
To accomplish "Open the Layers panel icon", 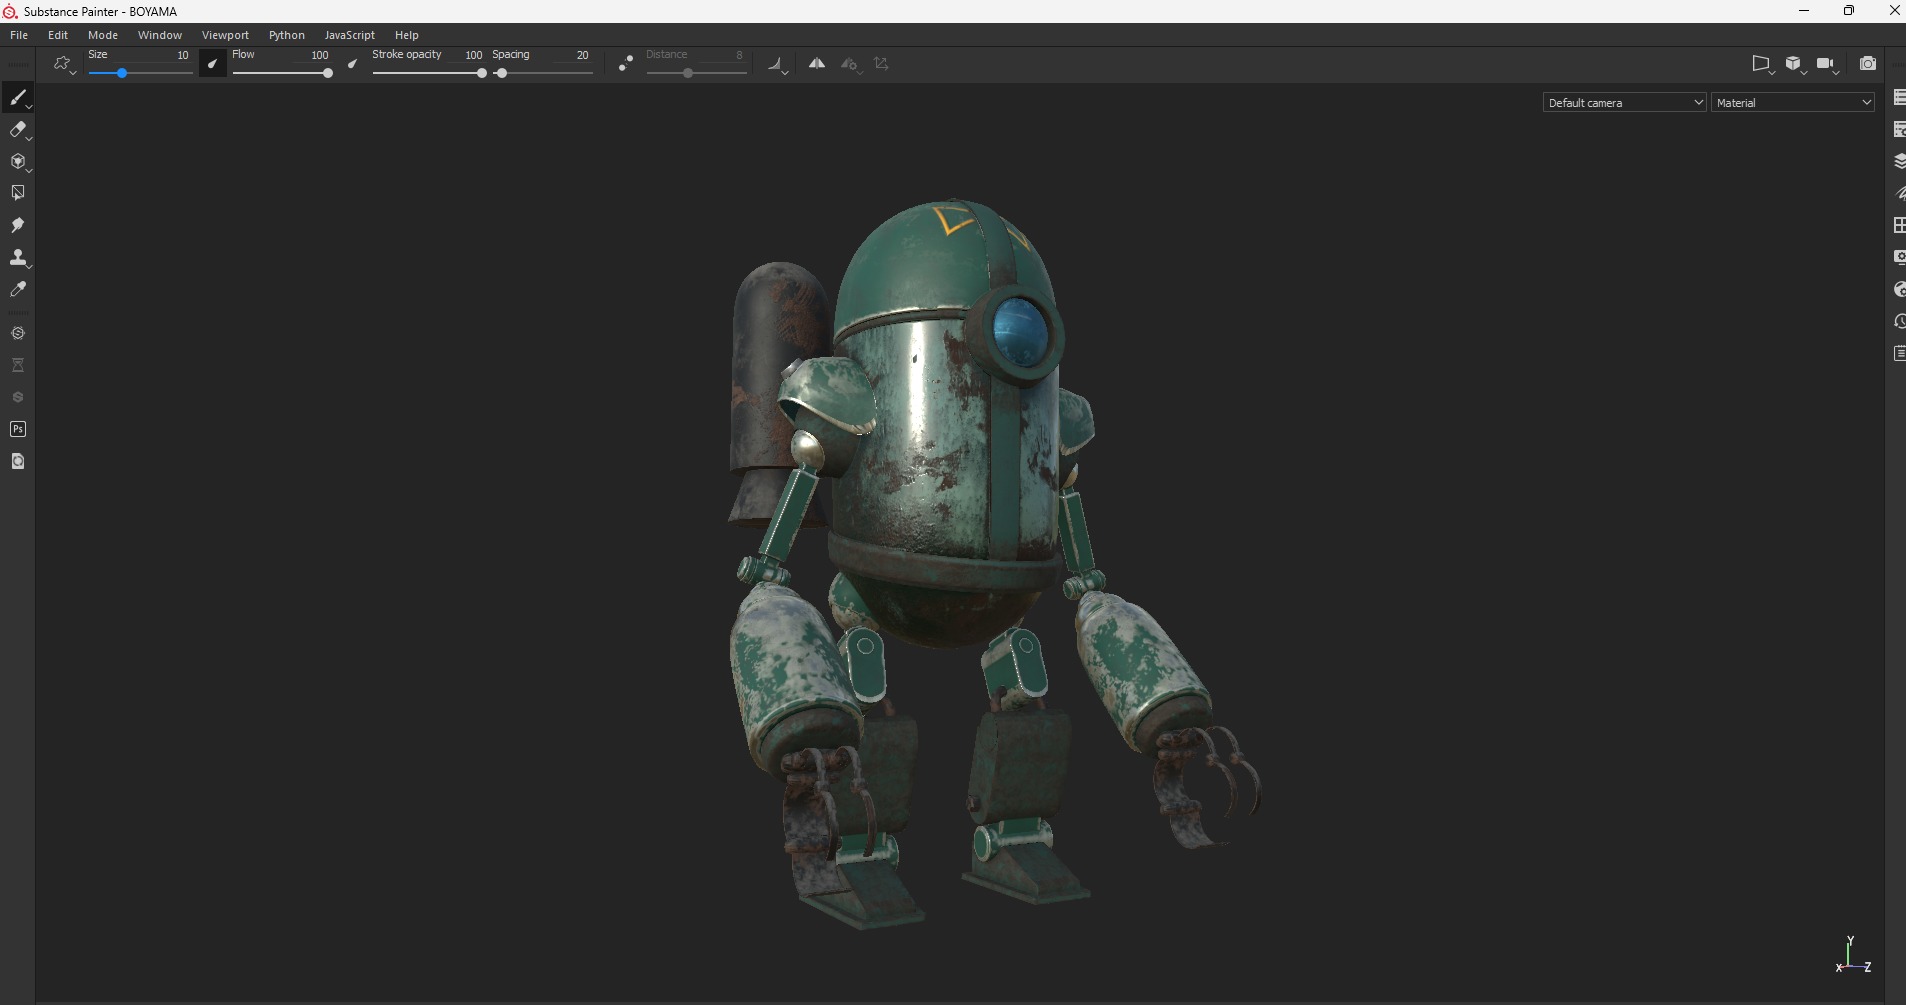I will [x=1898, y=161].
